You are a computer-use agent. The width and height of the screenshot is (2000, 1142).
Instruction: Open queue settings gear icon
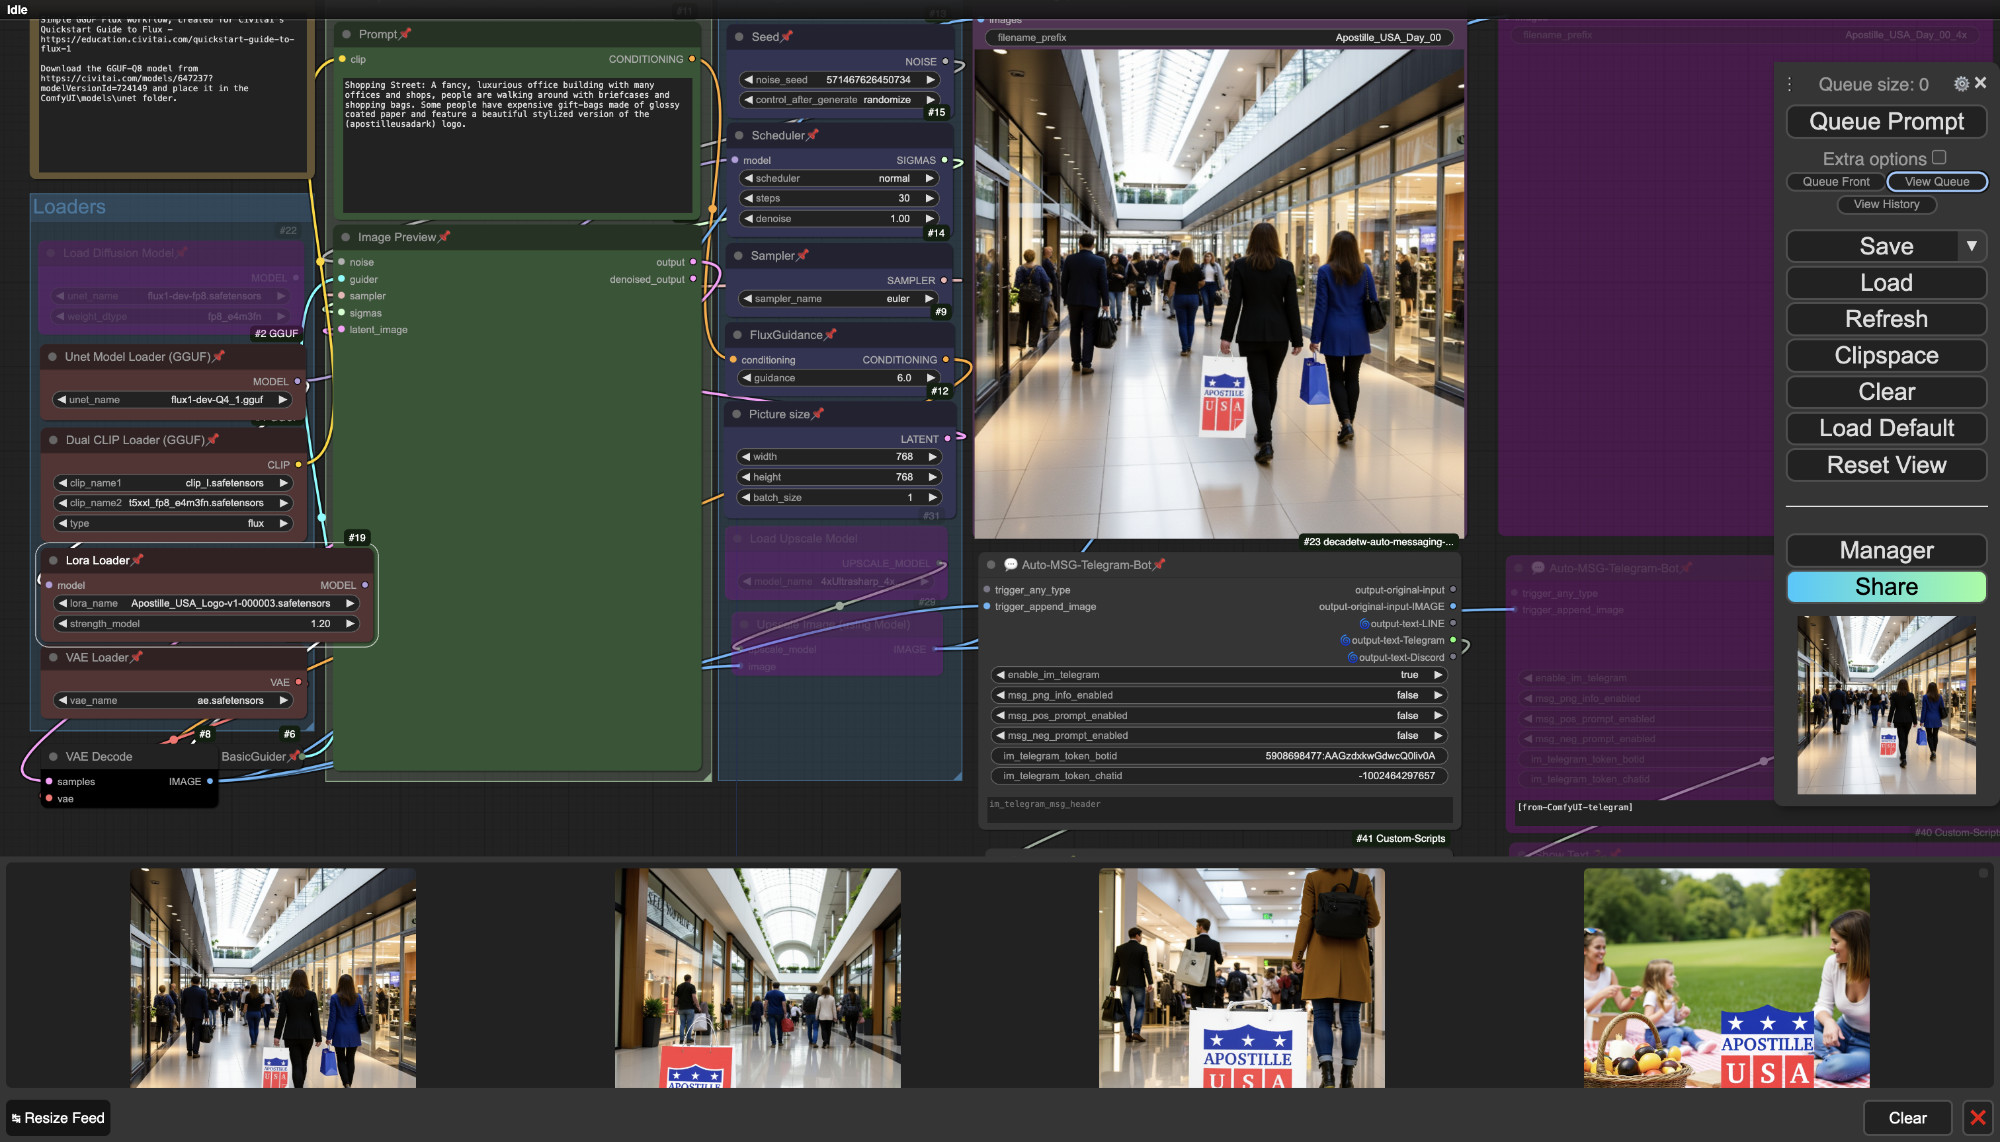pyautogui.click(x=1961, y=84)
